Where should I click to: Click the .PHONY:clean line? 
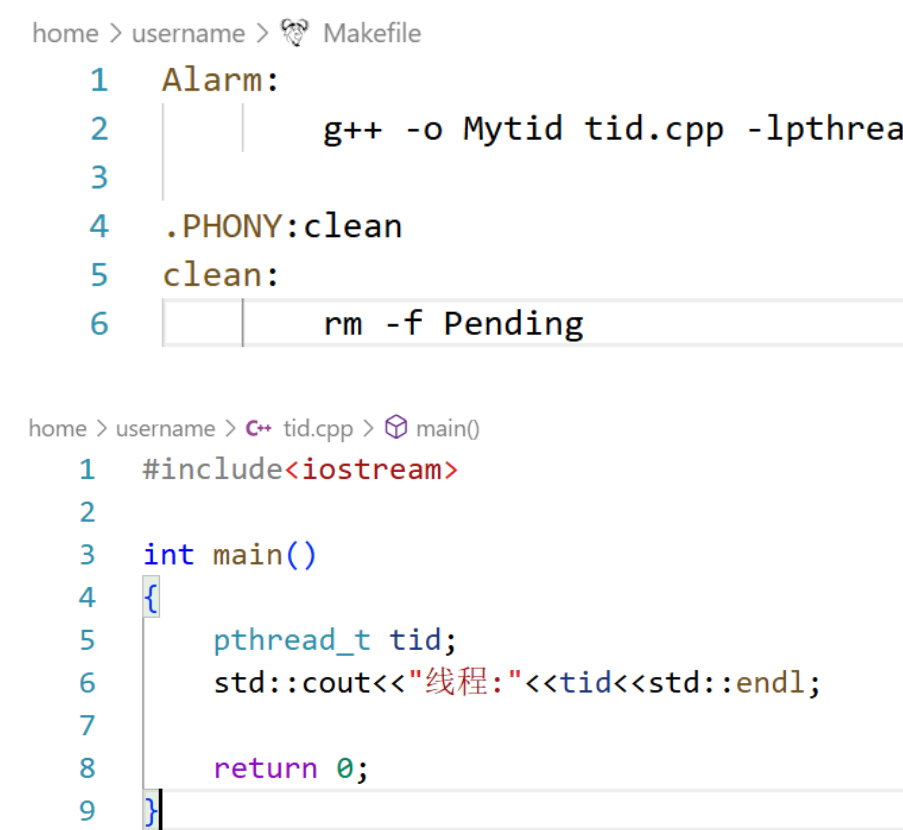[282, 226]
